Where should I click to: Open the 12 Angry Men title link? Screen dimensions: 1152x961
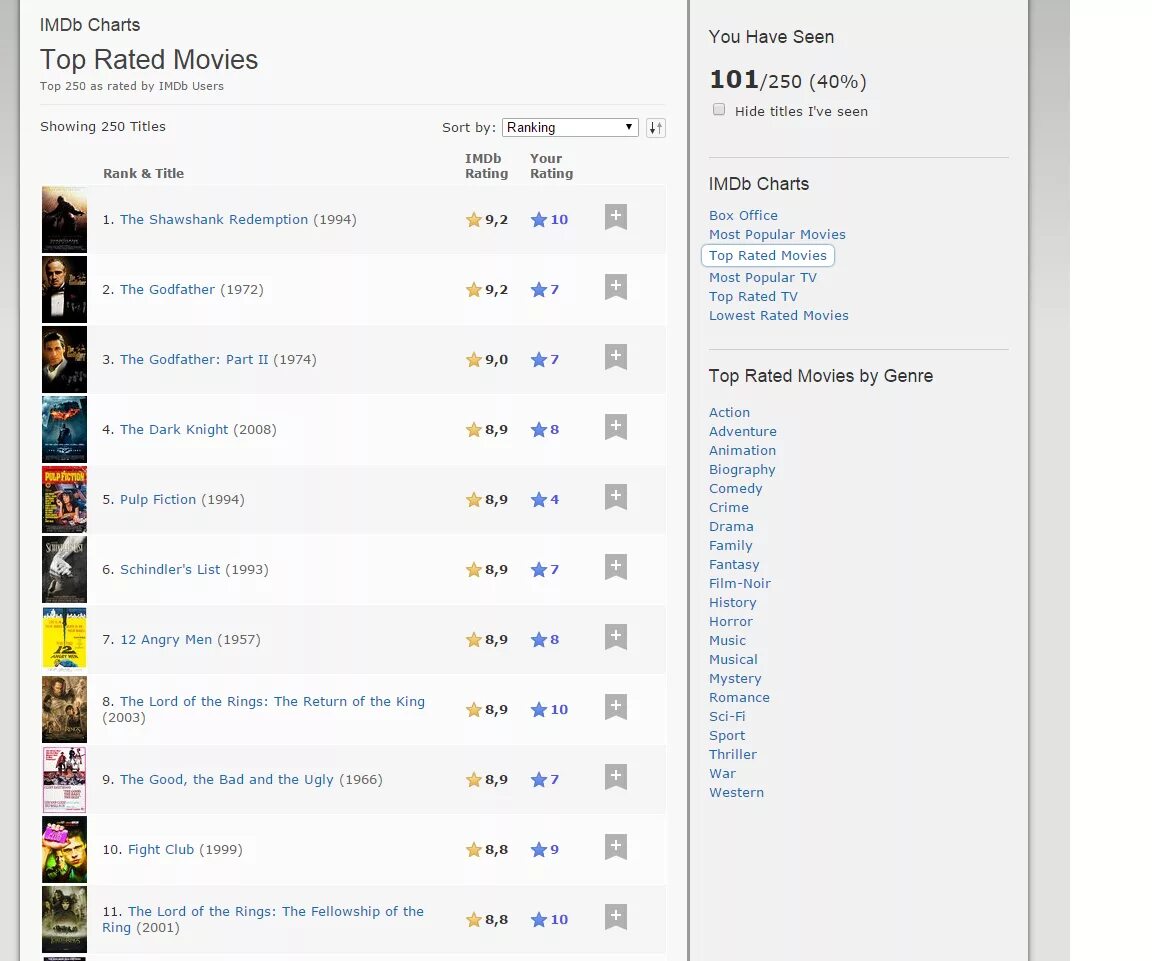tap(166, 639)
